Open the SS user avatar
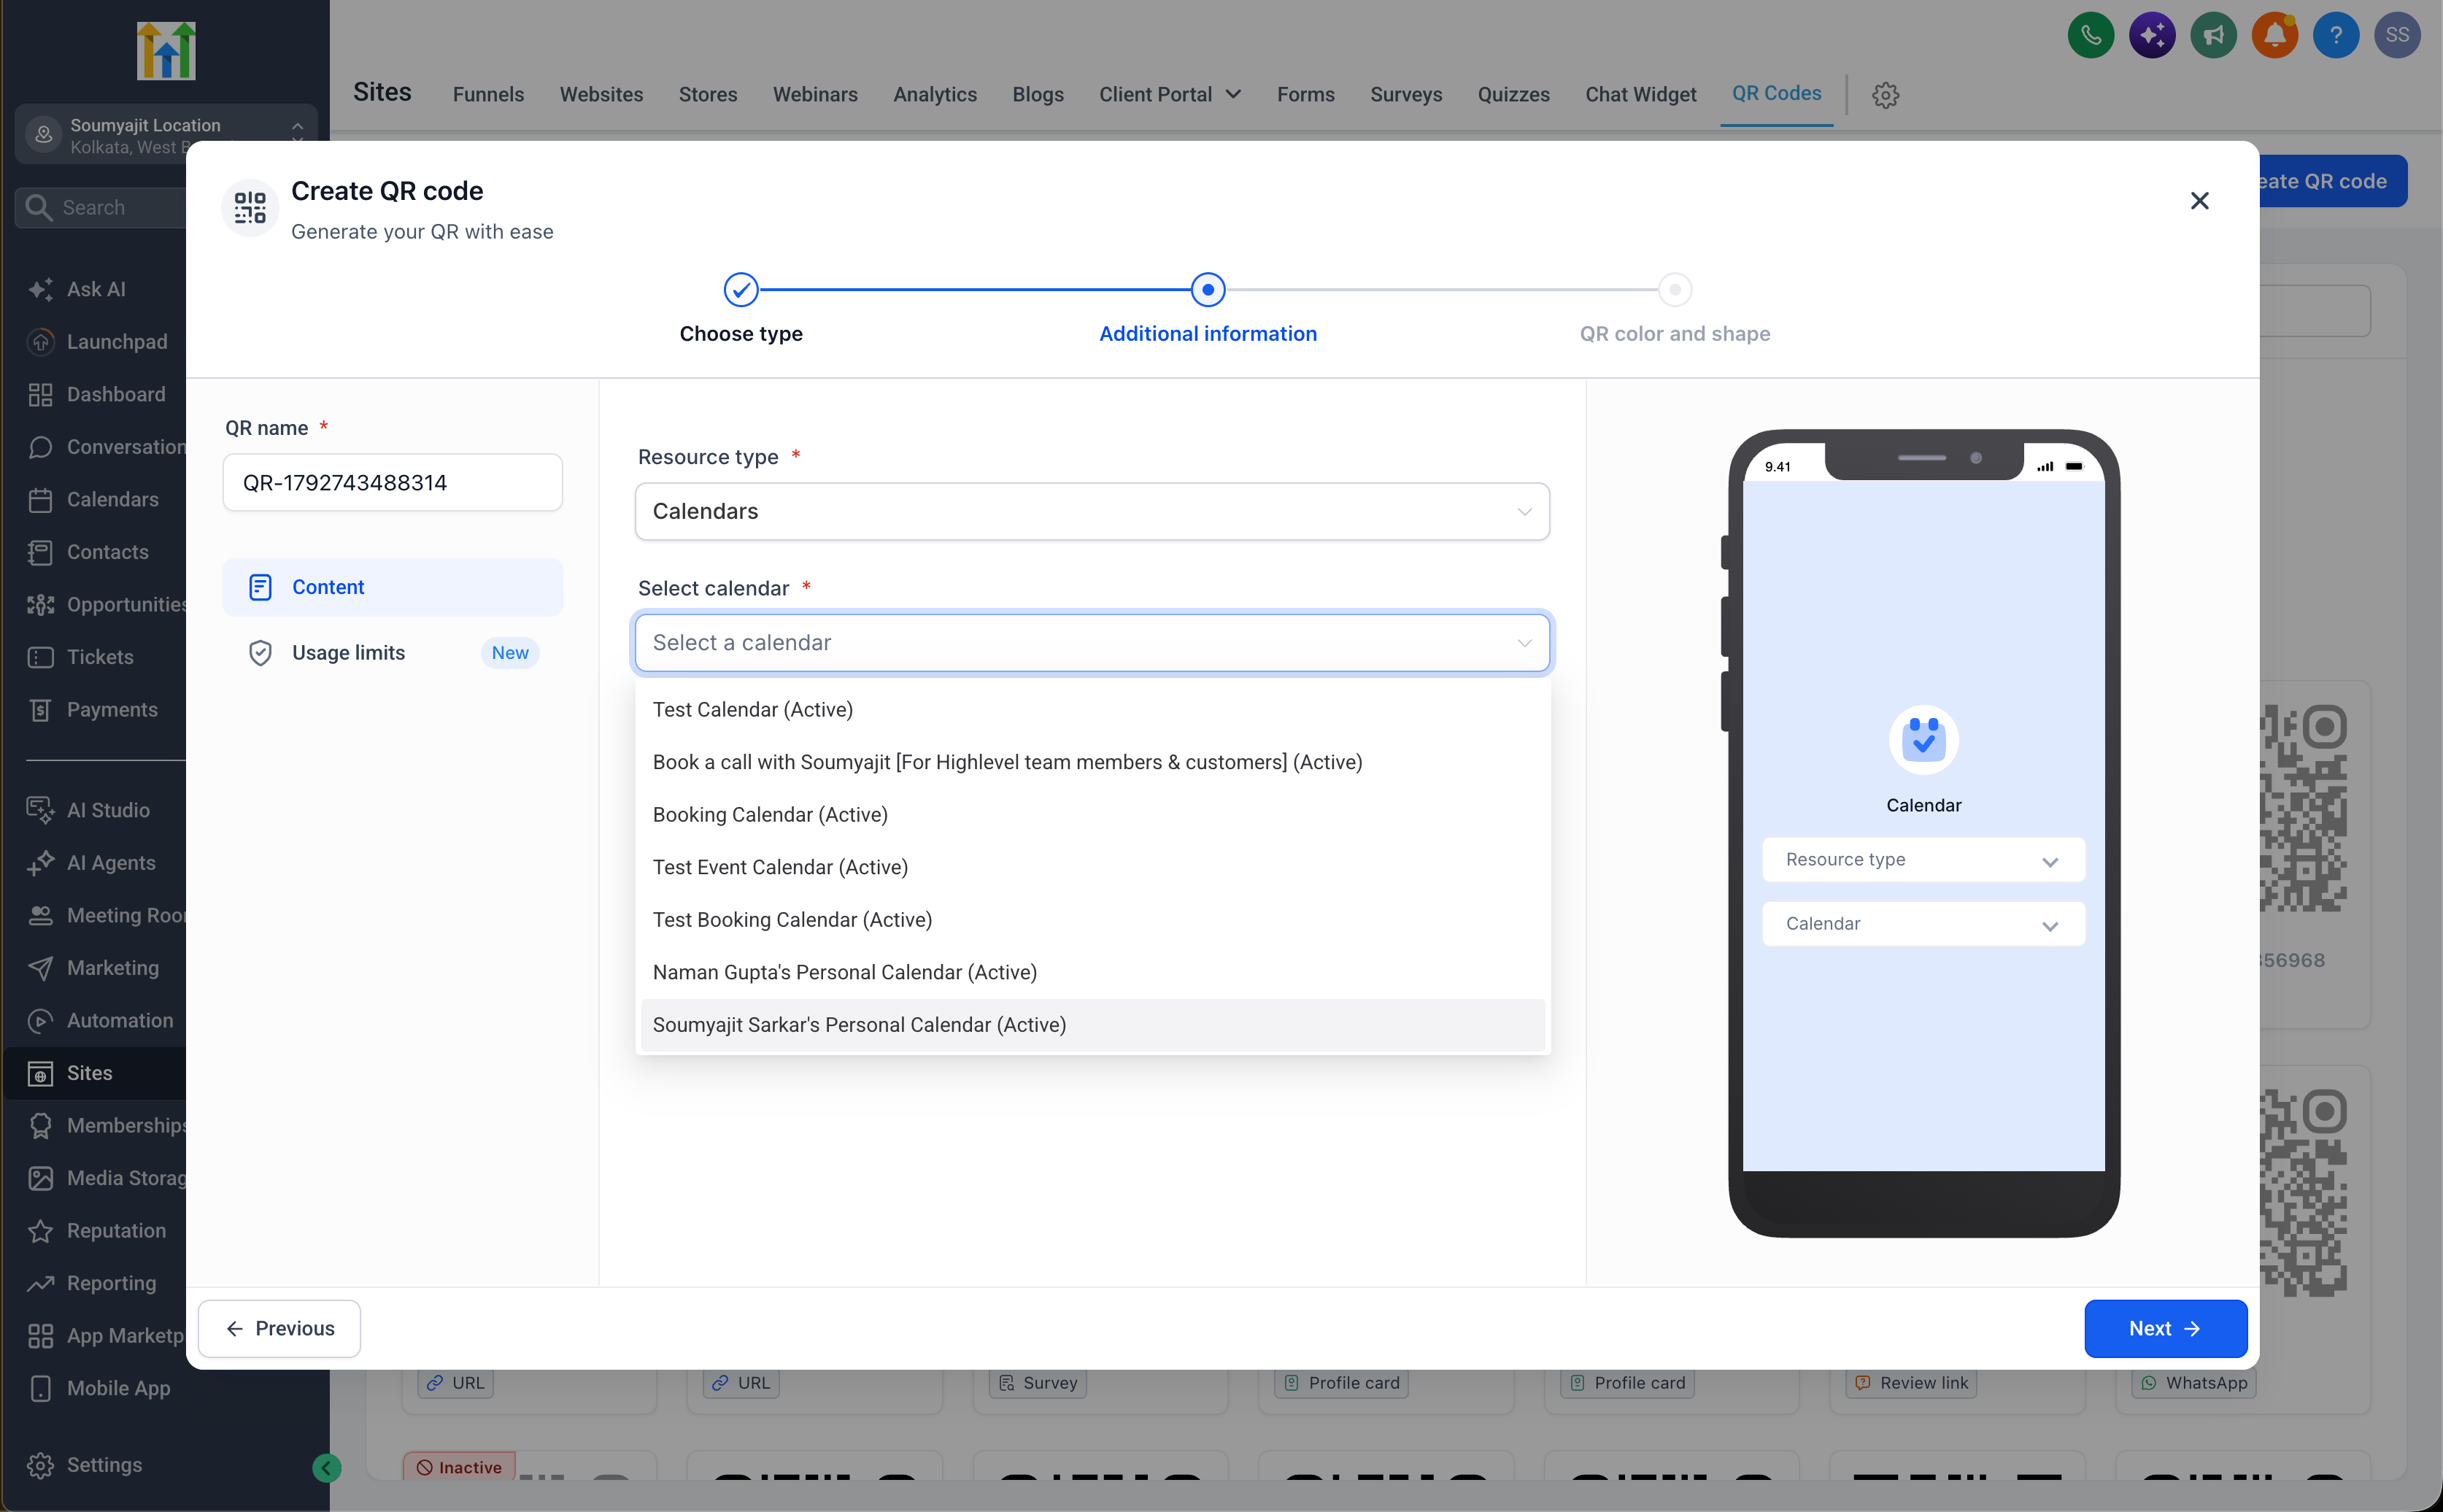The image size is (2443, 1512). point(2397,36)
